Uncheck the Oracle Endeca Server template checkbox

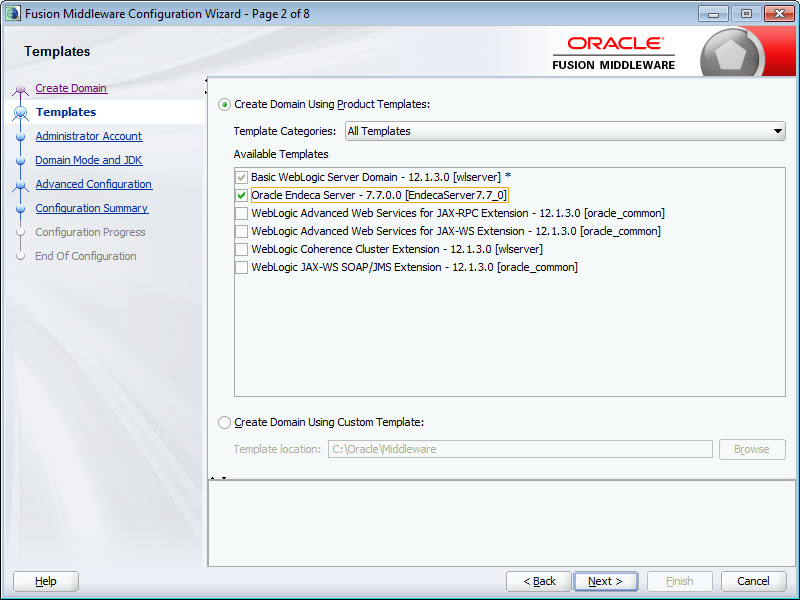click(241, 195)
